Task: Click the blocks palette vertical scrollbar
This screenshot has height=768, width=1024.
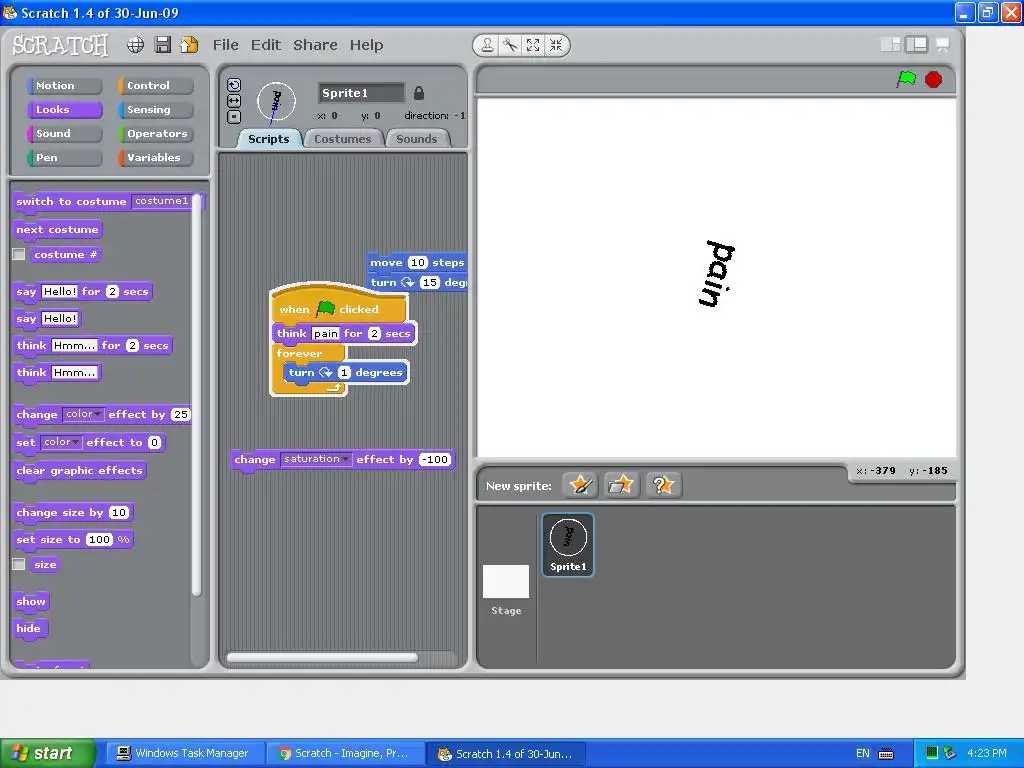Action: click(196, 396)
